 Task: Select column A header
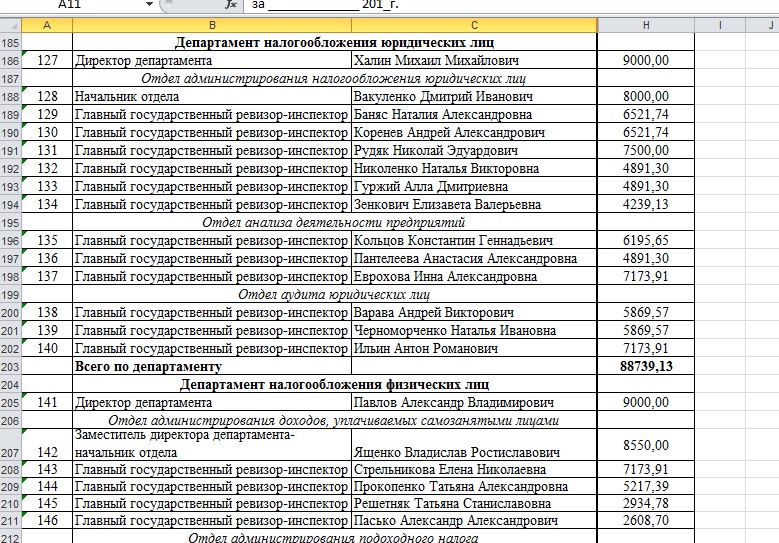(x=47, y=25)
